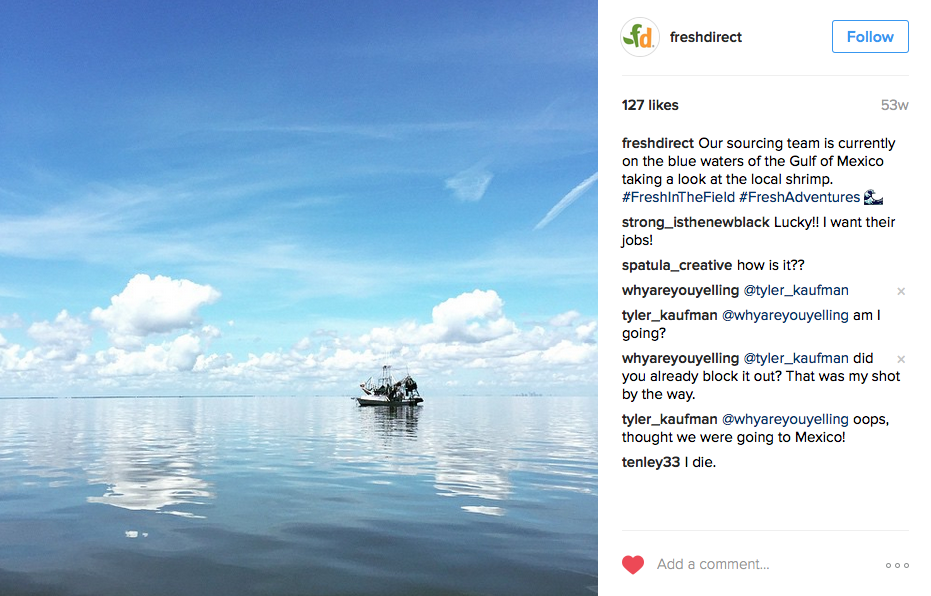
Task: Like the post with the heart icon
Action: 633,565
